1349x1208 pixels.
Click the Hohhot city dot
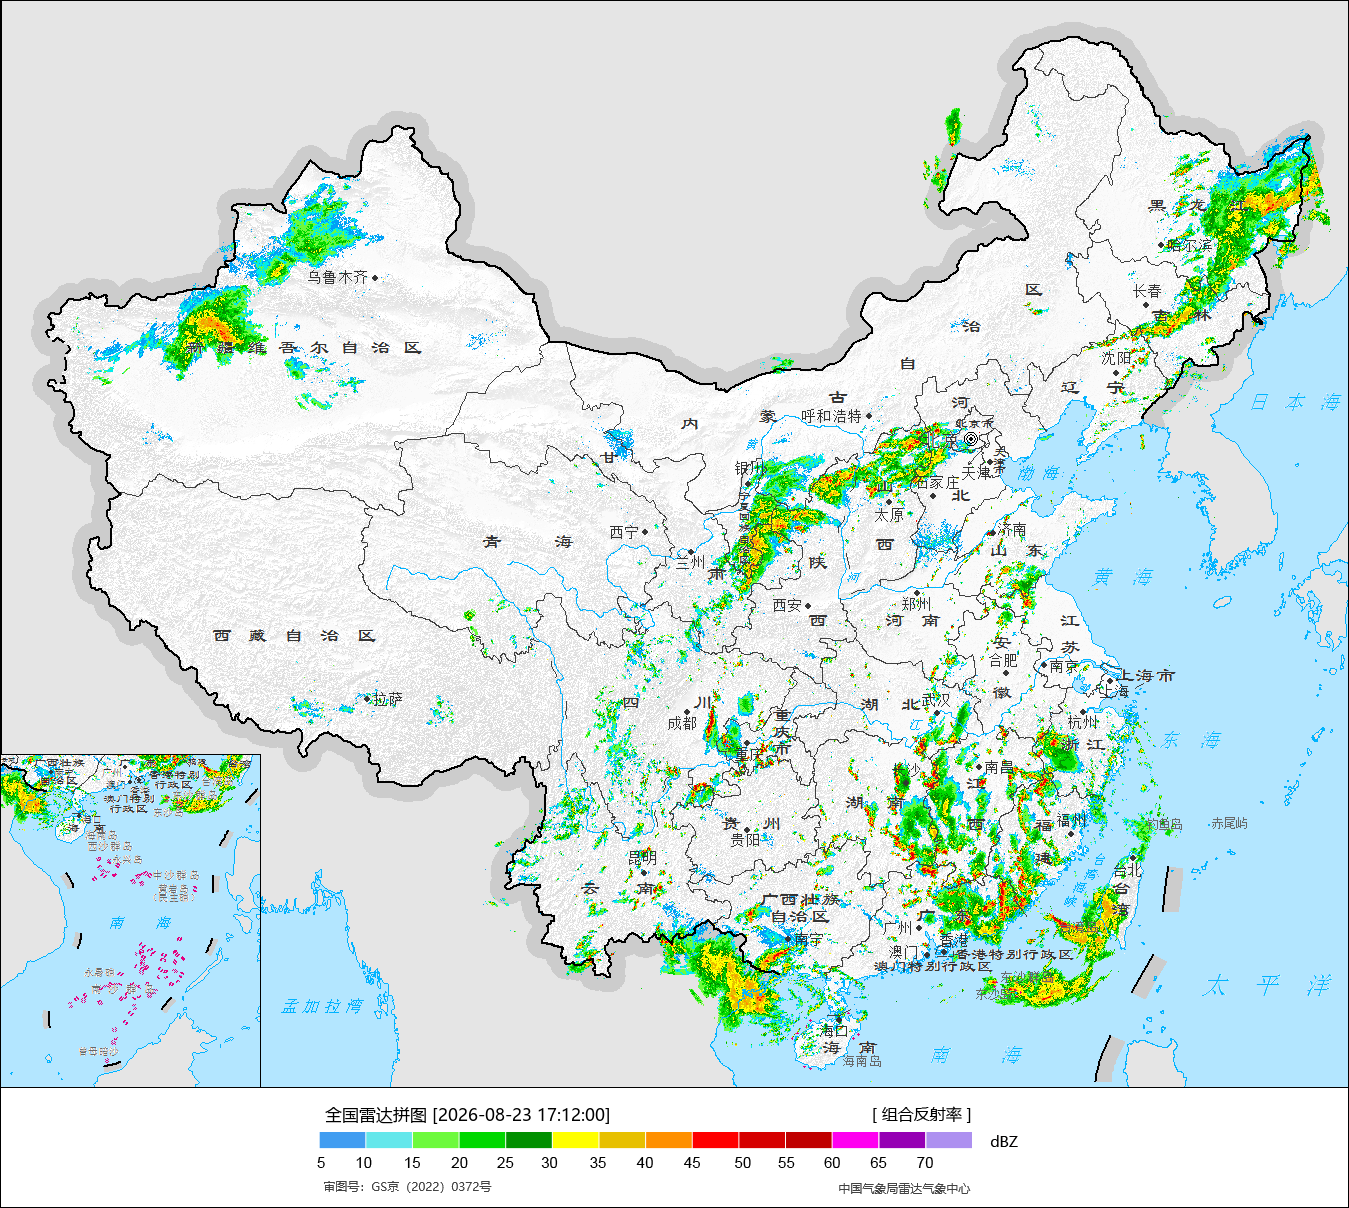click(x=869, y=416)
